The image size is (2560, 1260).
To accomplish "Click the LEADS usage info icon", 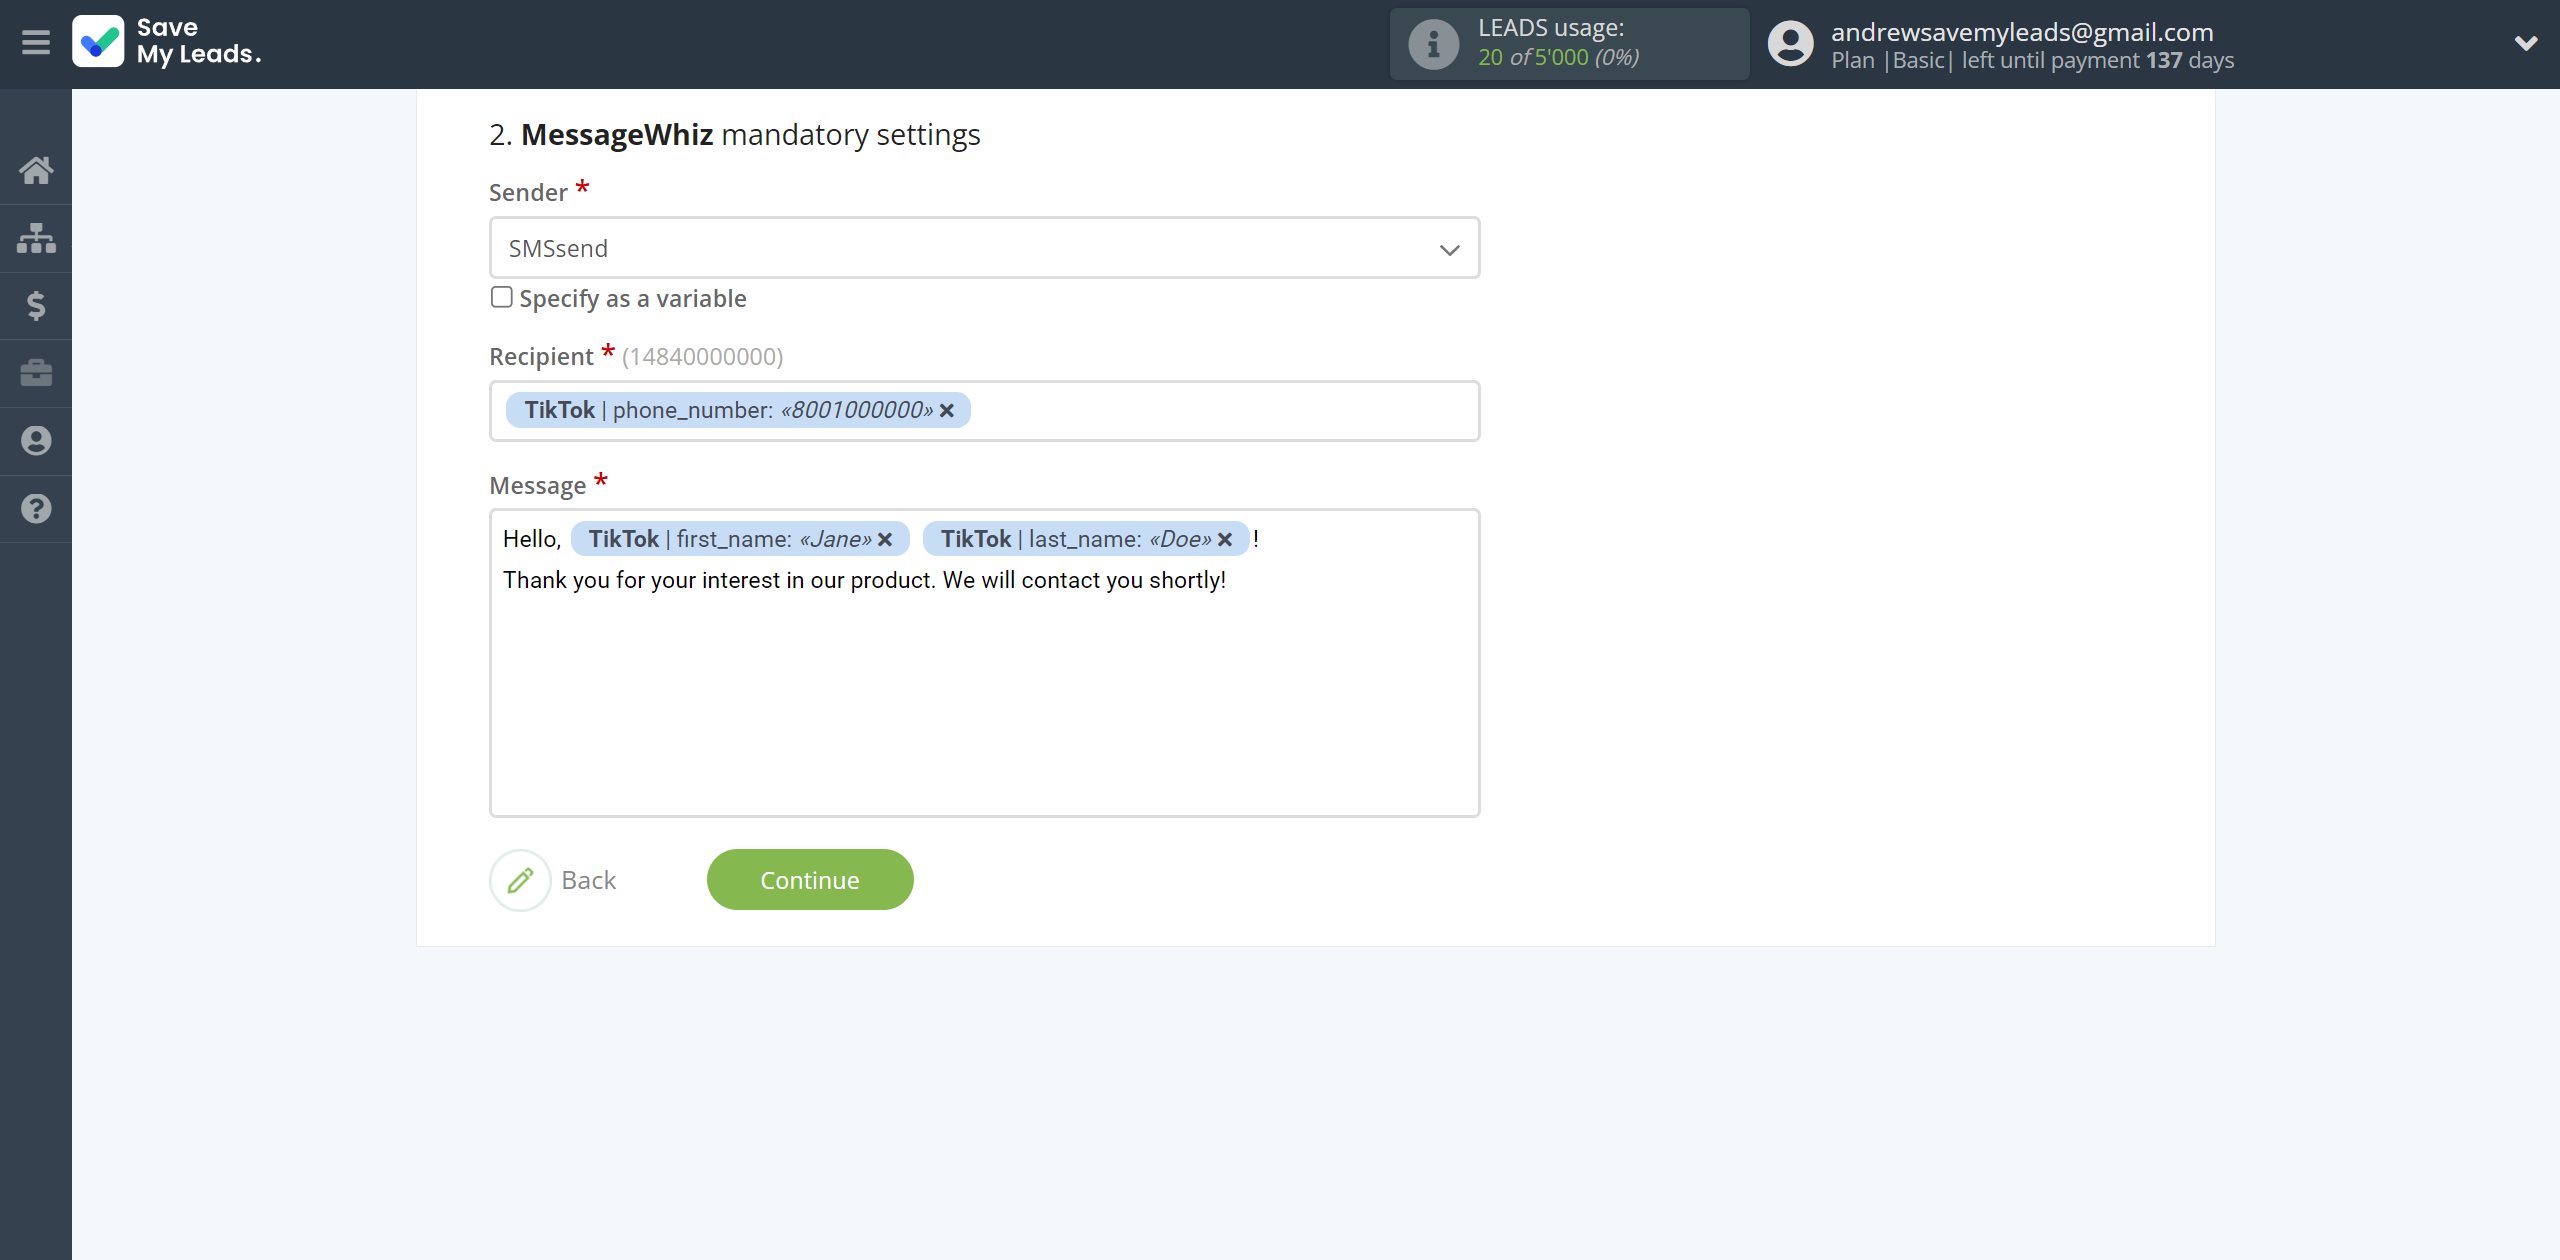I will click(x=1433, y=44).
